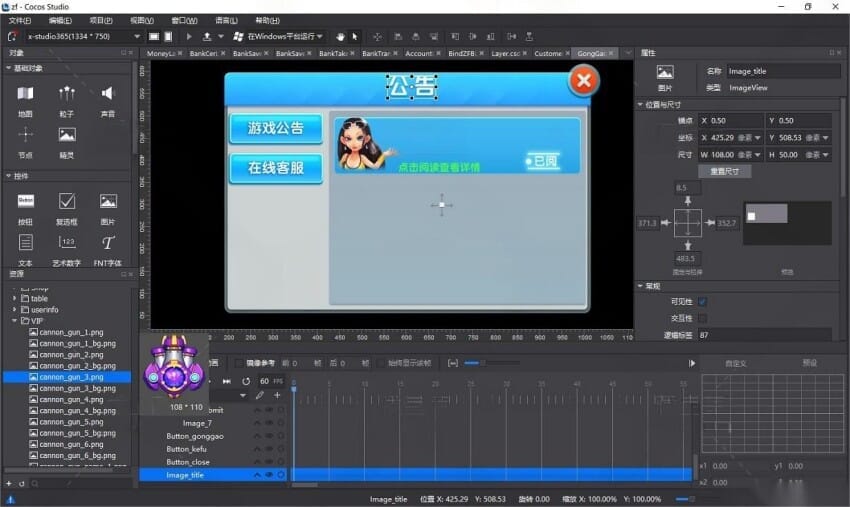This screenshot has width=850, height=507.
Task: Click the play preview button in toolbar
Action: tap(189, 36)
